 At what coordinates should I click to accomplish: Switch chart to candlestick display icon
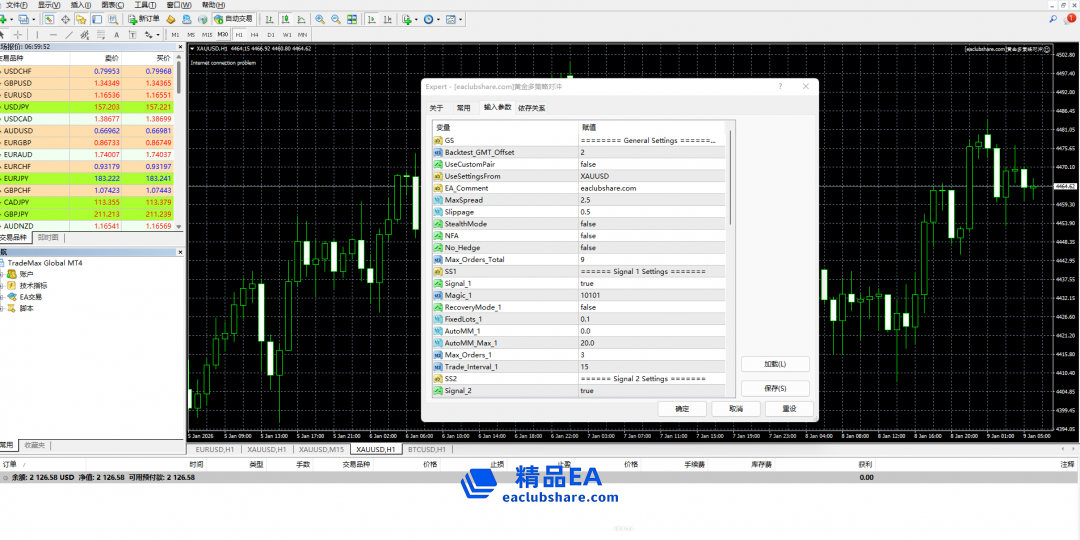coord(287,19)
